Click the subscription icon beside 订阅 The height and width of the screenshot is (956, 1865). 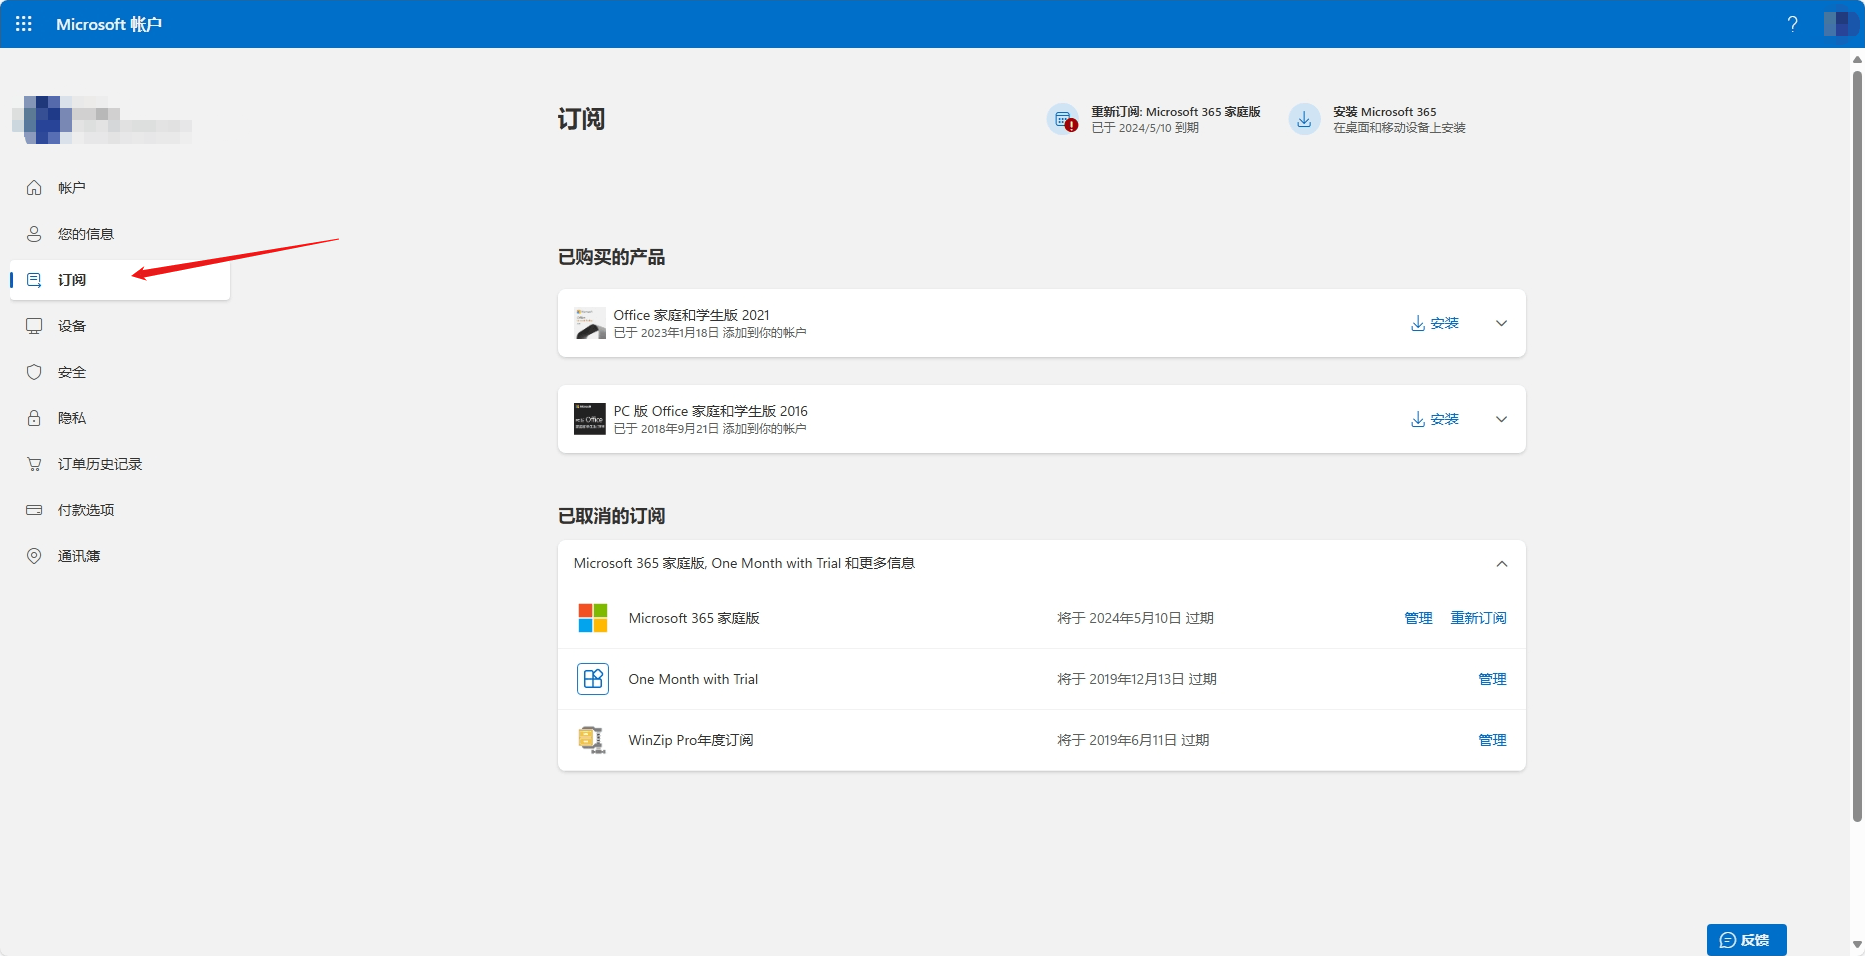pos(34,280)
